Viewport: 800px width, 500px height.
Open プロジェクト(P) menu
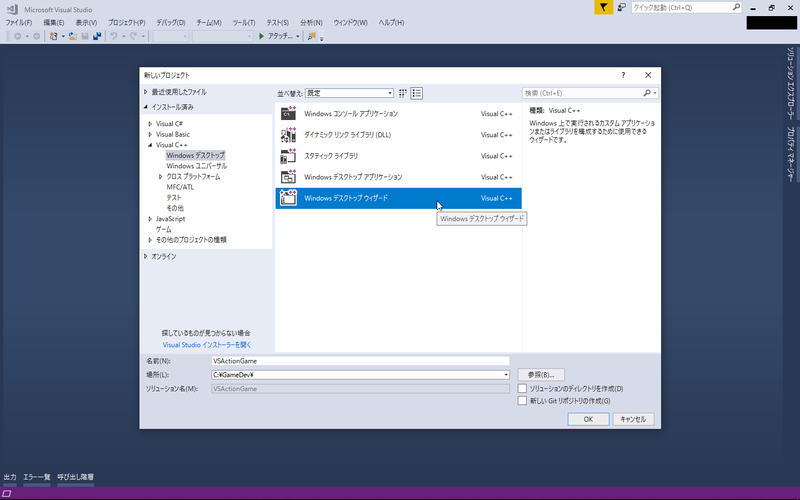(x=127, y=22)
